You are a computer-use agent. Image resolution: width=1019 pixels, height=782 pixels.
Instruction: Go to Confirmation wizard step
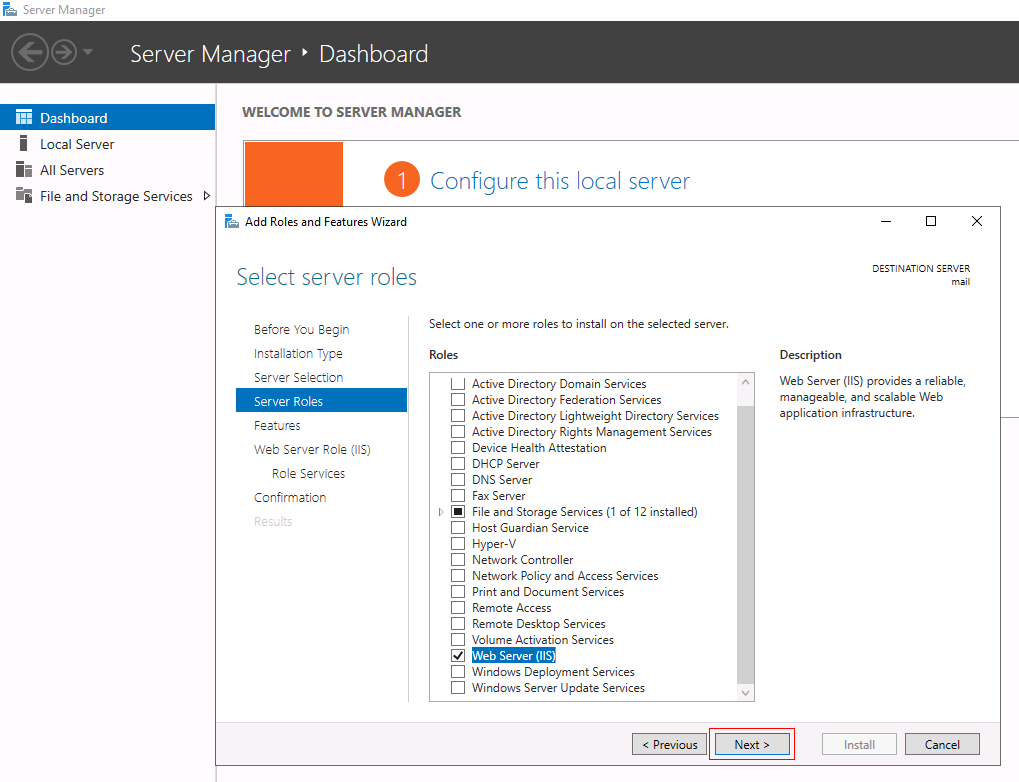tap(290, 497)
